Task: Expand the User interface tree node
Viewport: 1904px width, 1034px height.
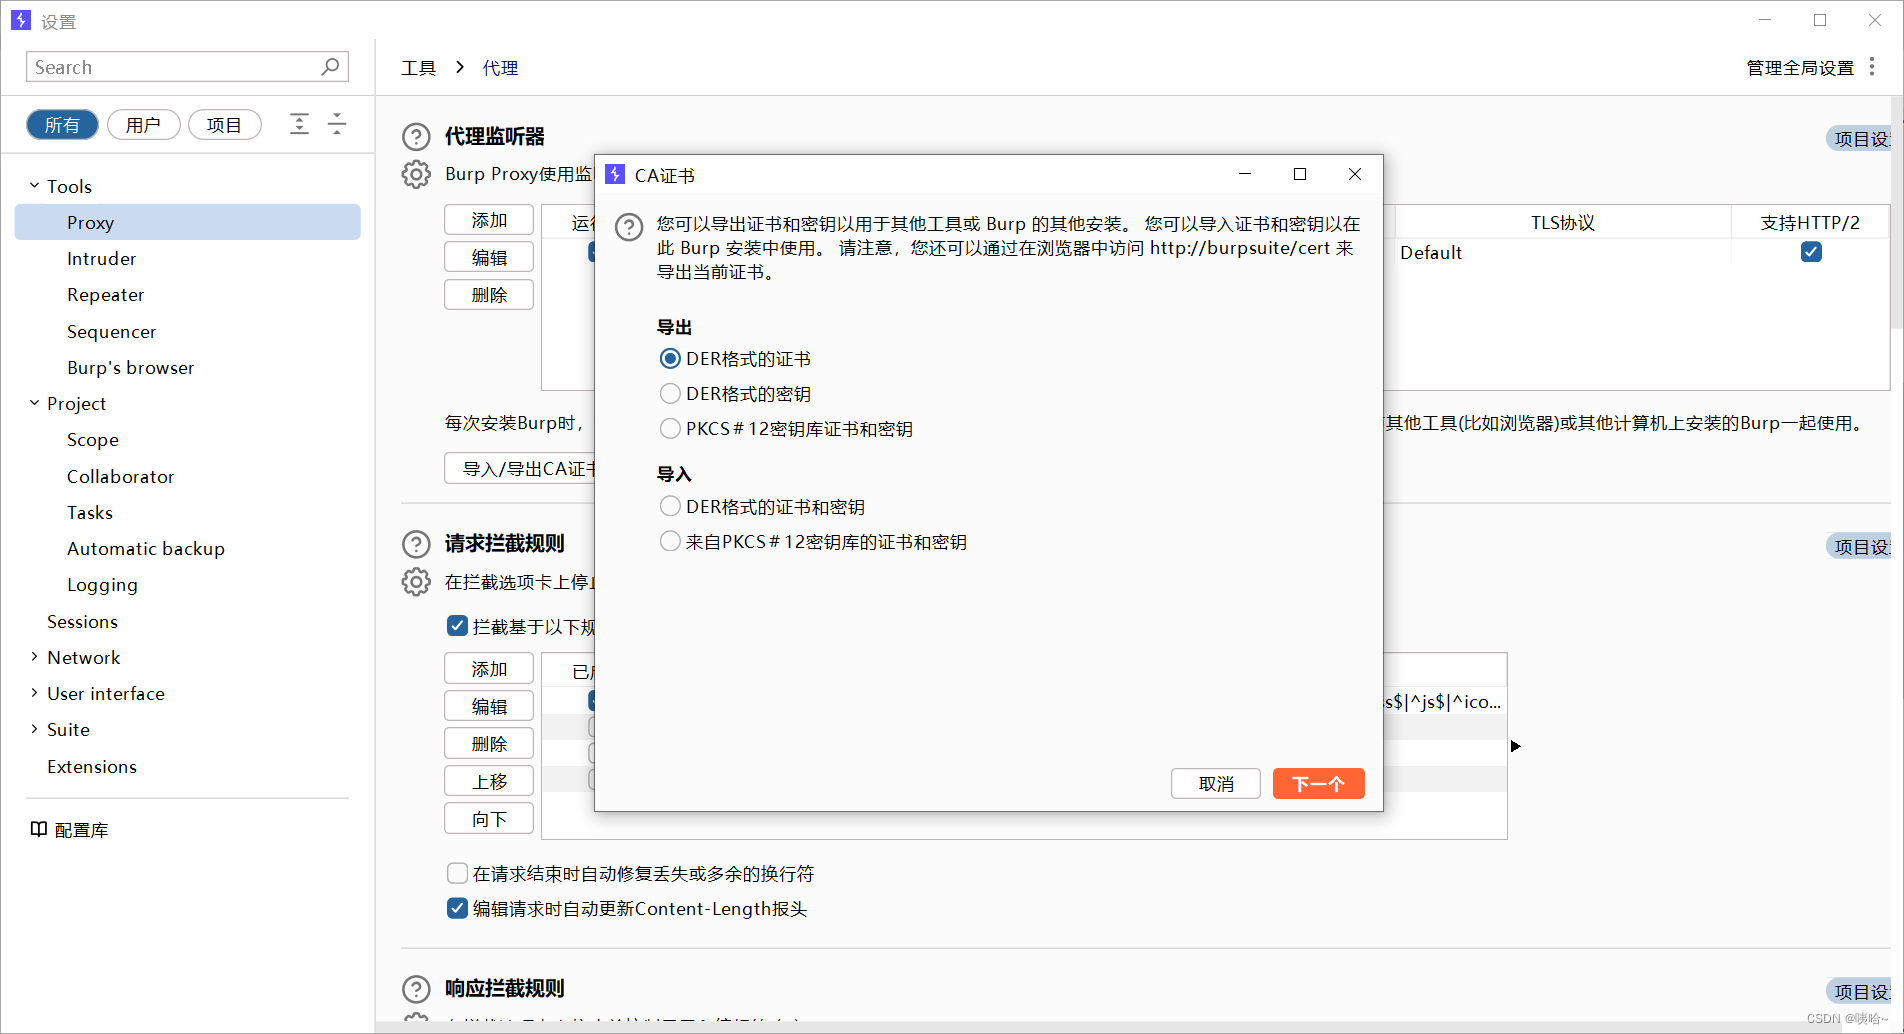Action: pyautogui.click(x=34, y=693)
